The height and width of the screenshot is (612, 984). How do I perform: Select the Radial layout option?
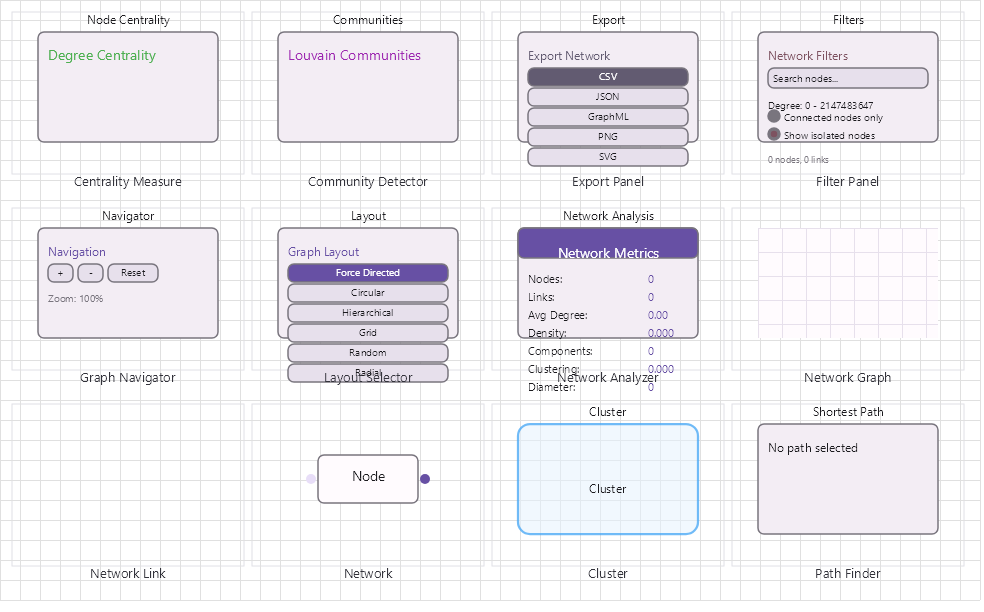point(368,373)
